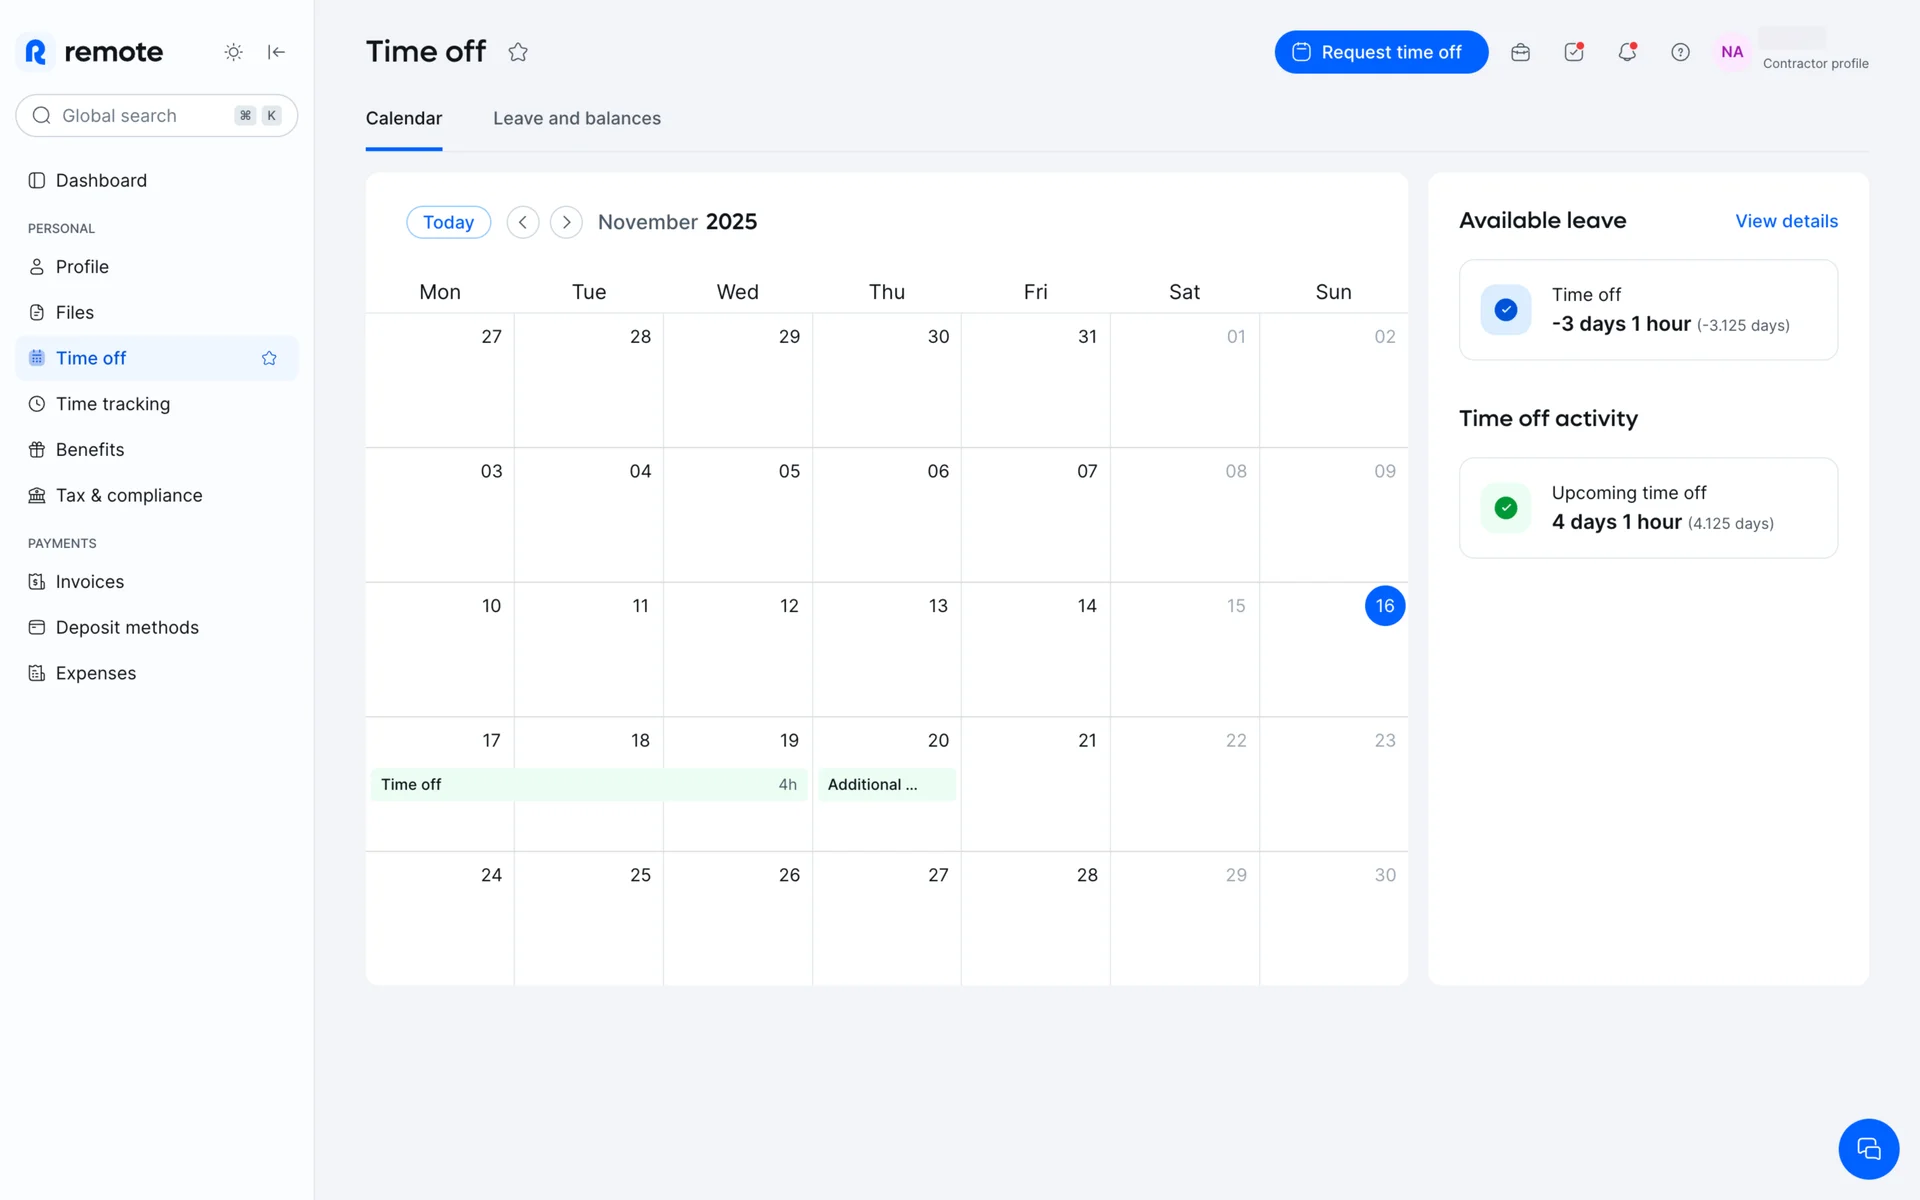This screenshot has height=1200, width=1920.
Task: Open notifications bell
Action: coord(1627,52)
